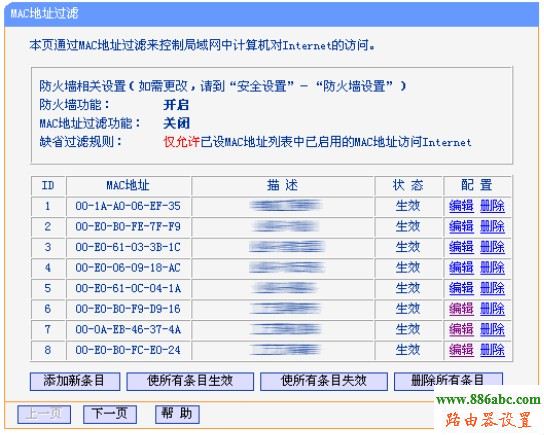Delete the 00-E0-06-09-18-AC entry
Screen dimensions: 544x435
click(492, 267)
